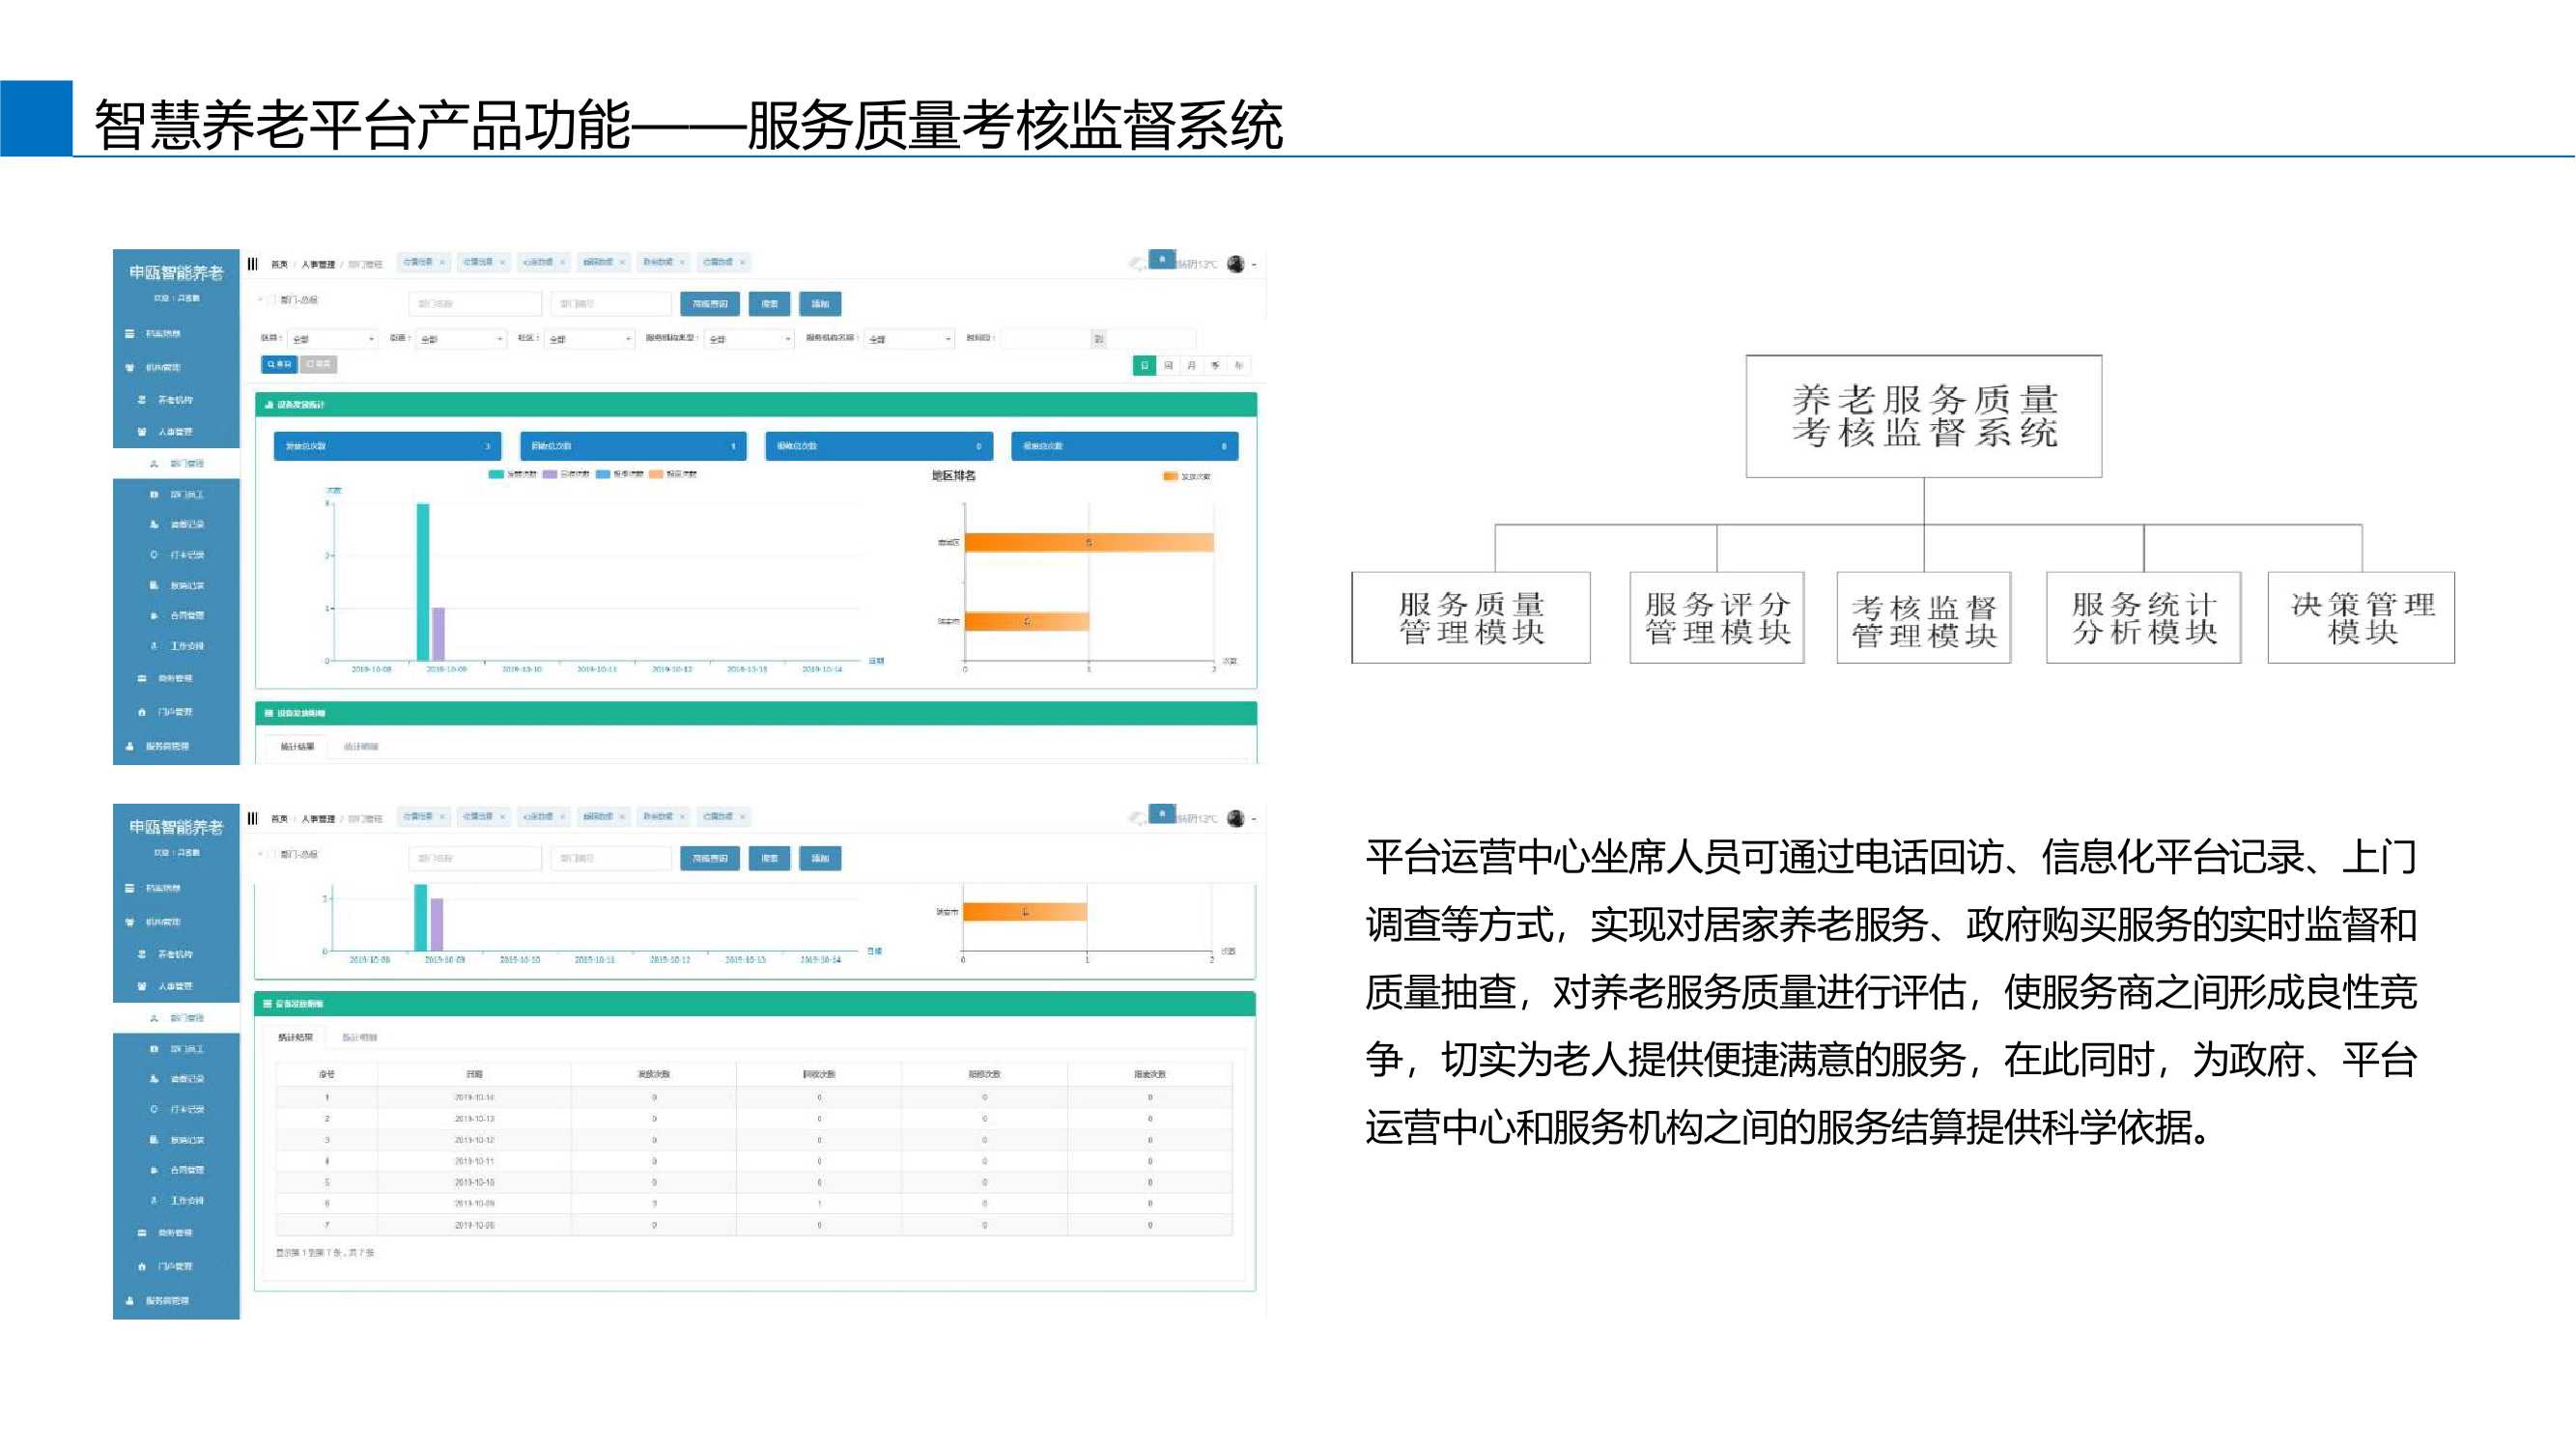Viewport: 2576px width, 1449px height.
Task: Switch time granularity to 月 month
Action: tap(1191, 366)
